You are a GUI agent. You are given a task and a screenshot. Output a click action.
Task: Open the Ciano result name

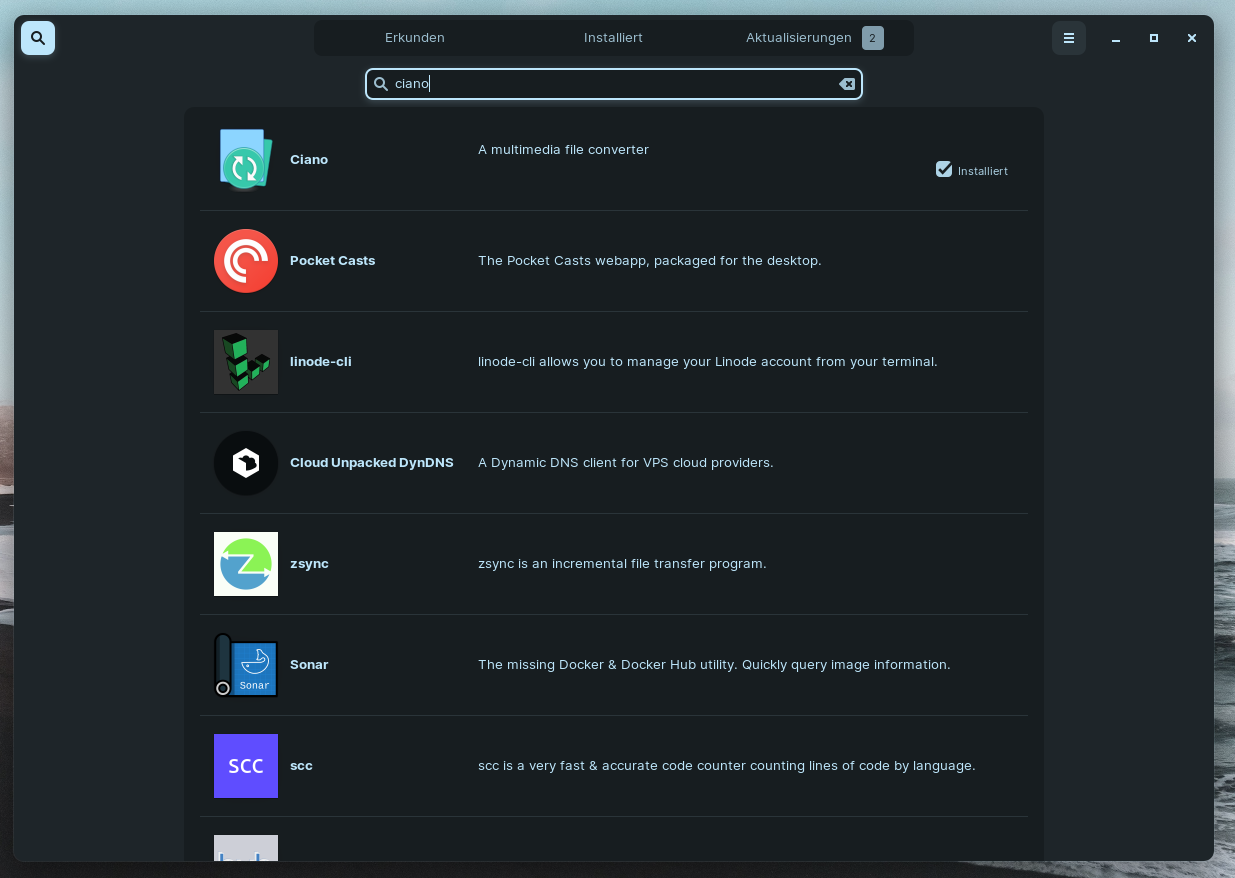309,160
